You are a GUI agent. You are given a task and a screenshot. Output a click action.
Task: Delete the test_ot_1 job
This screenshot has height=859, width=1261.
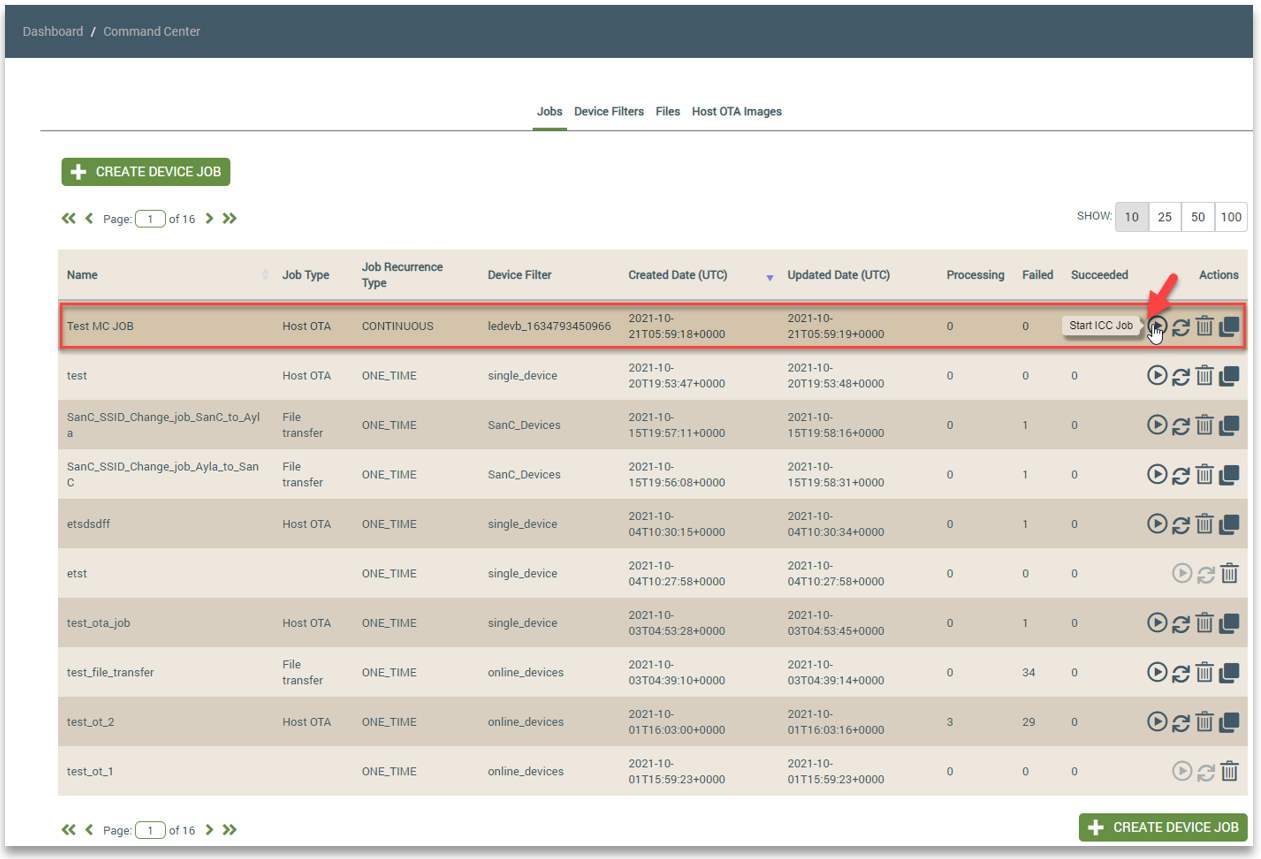[x=1230, y=771]
